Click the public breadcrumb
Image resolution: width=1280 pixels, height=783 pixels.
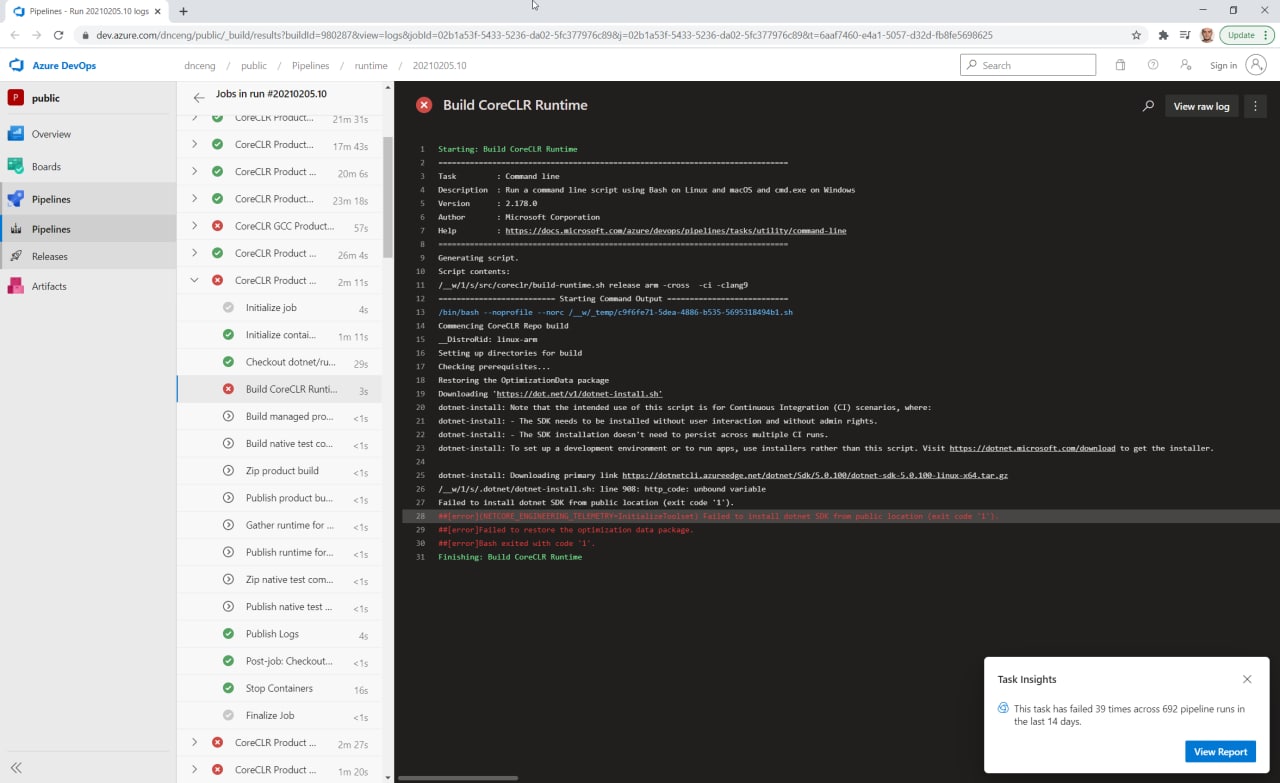coord(254,65)
